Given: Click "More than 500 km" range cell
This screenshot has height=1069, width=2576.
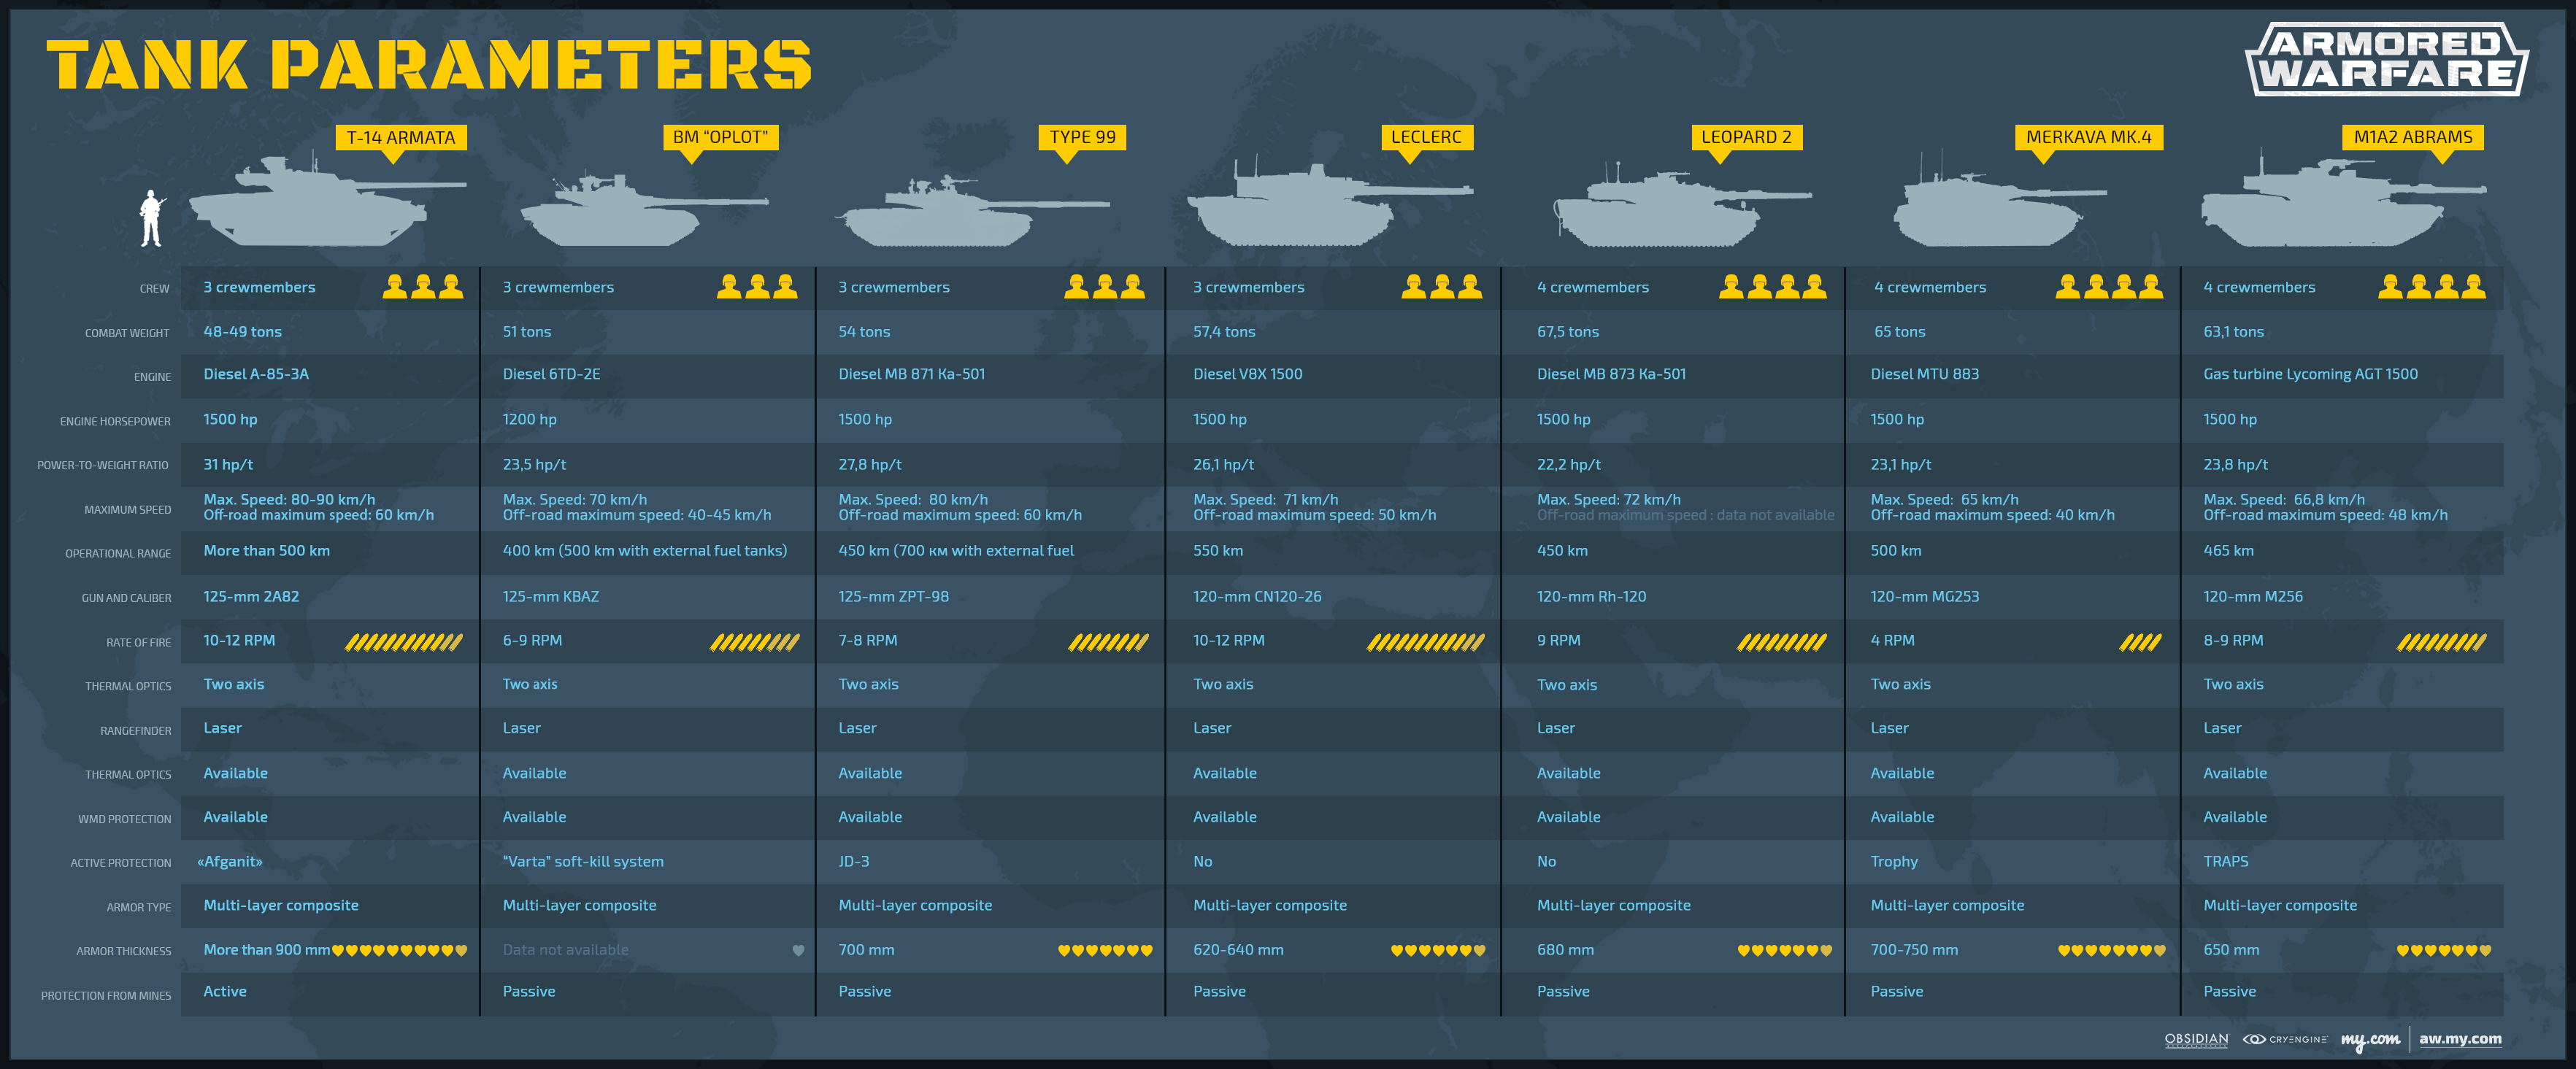Looking at the screenshot, I should (266, 551).
